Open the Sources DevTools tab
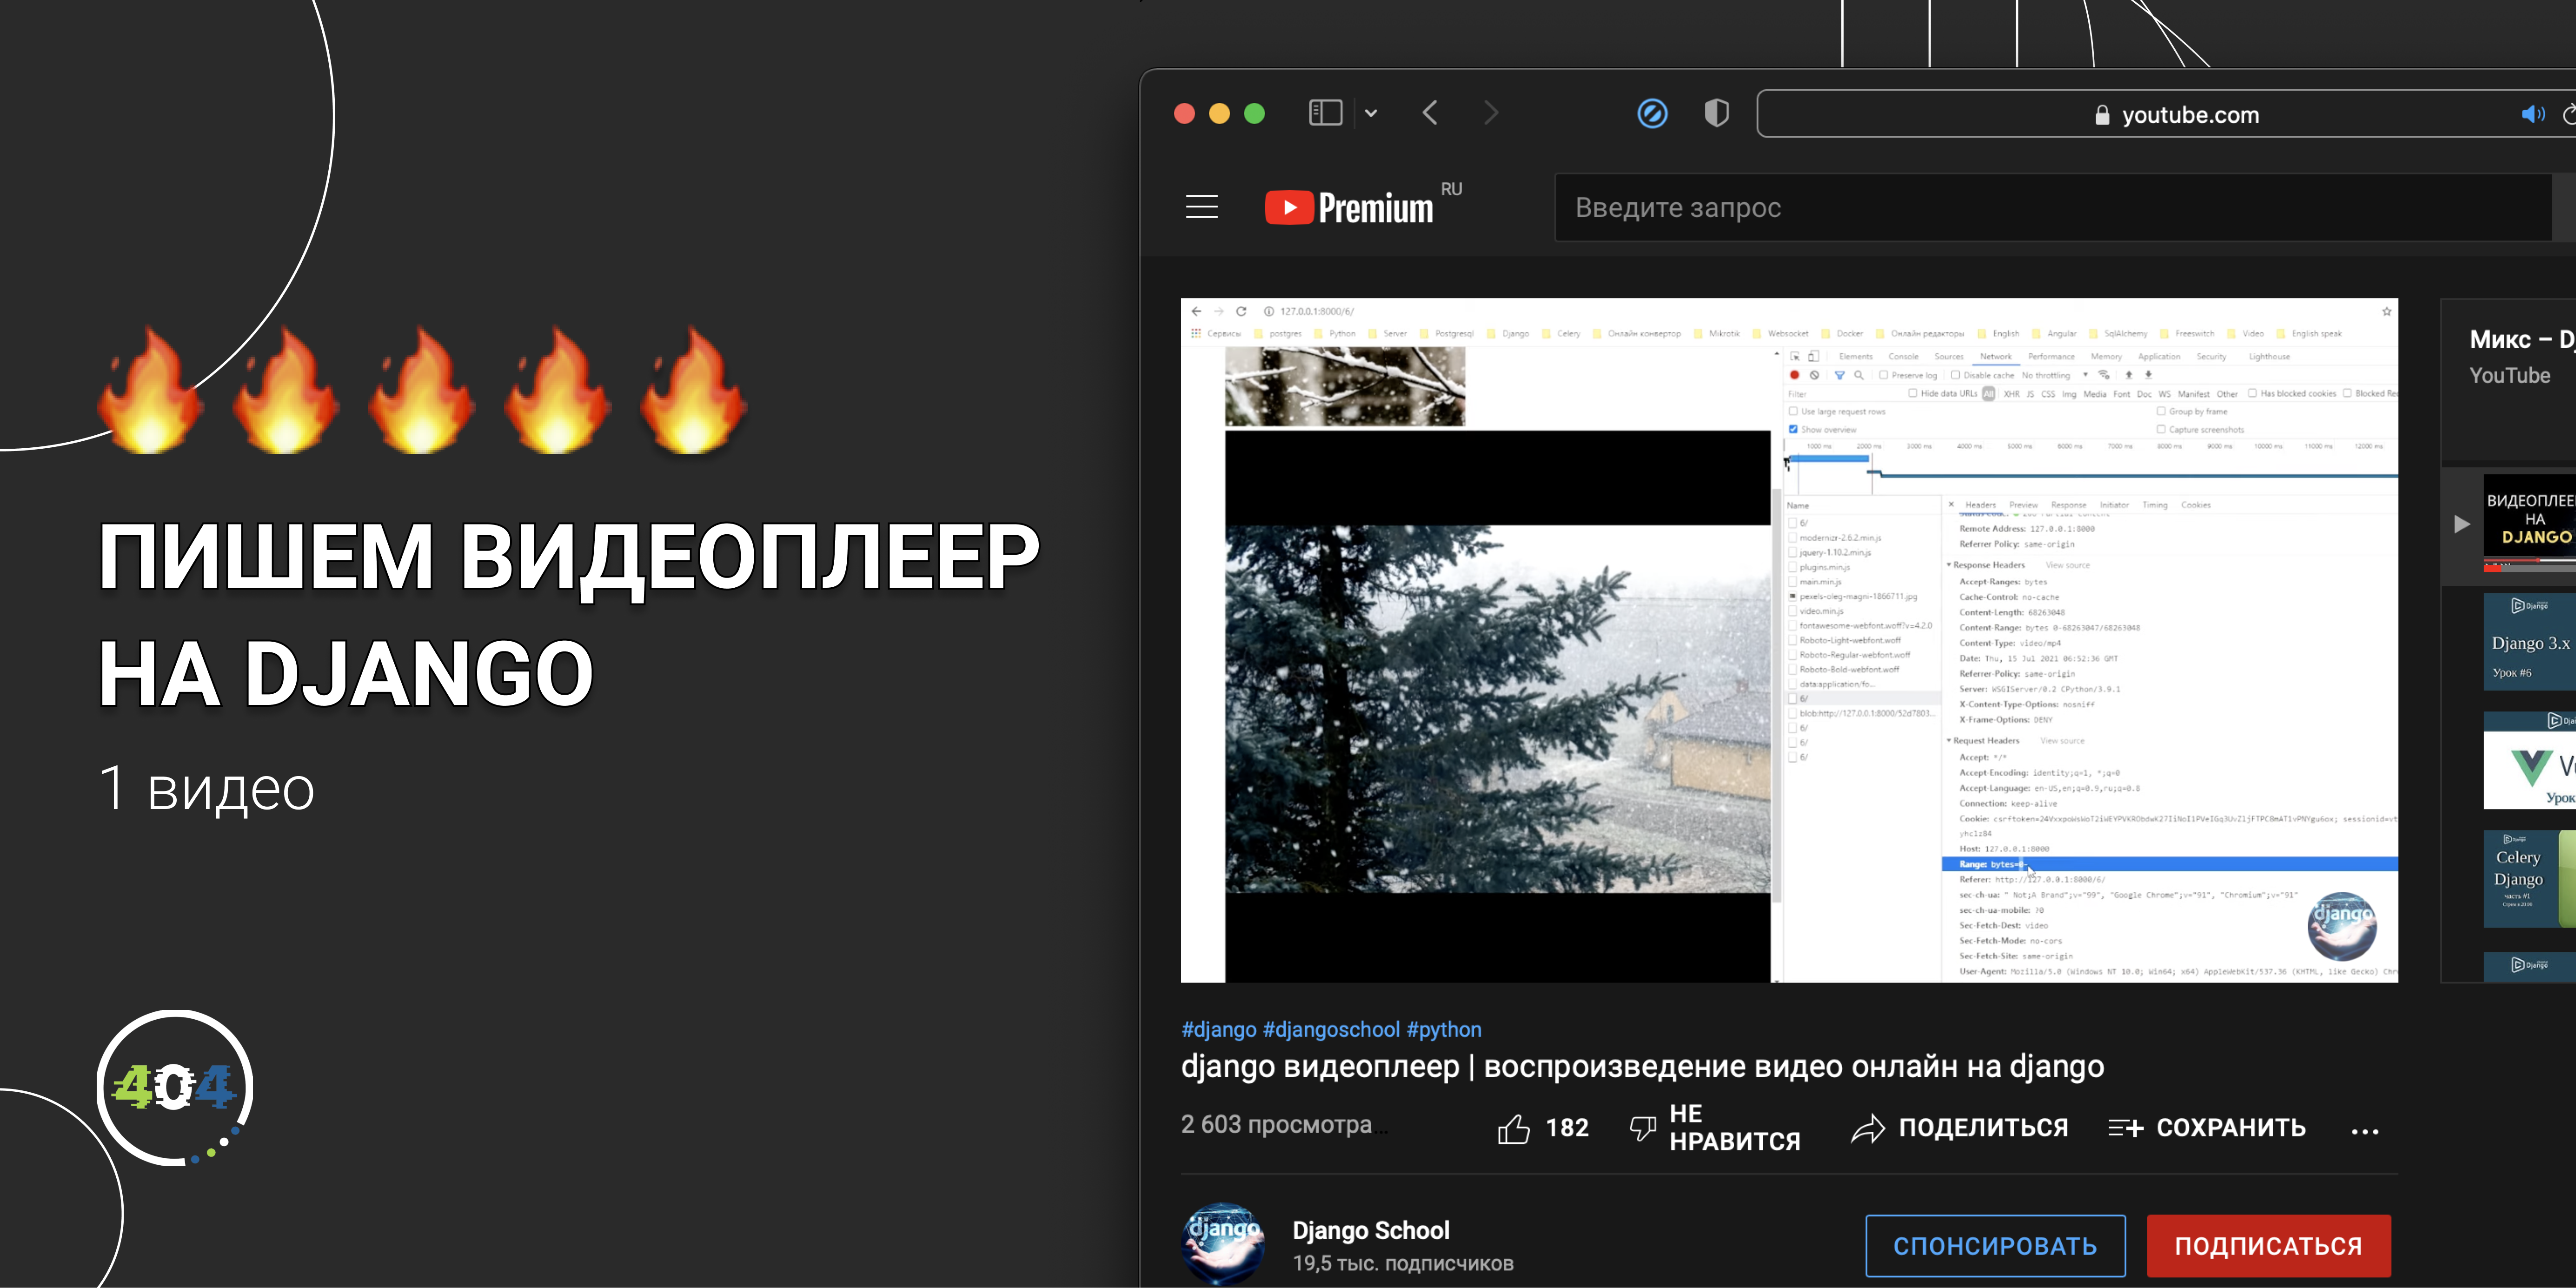2576x1288 pixels. [1949, 356]
